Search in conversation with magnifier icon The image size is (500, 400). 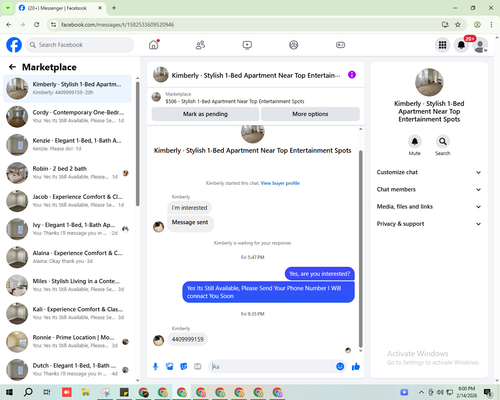[x=443, y=141]
